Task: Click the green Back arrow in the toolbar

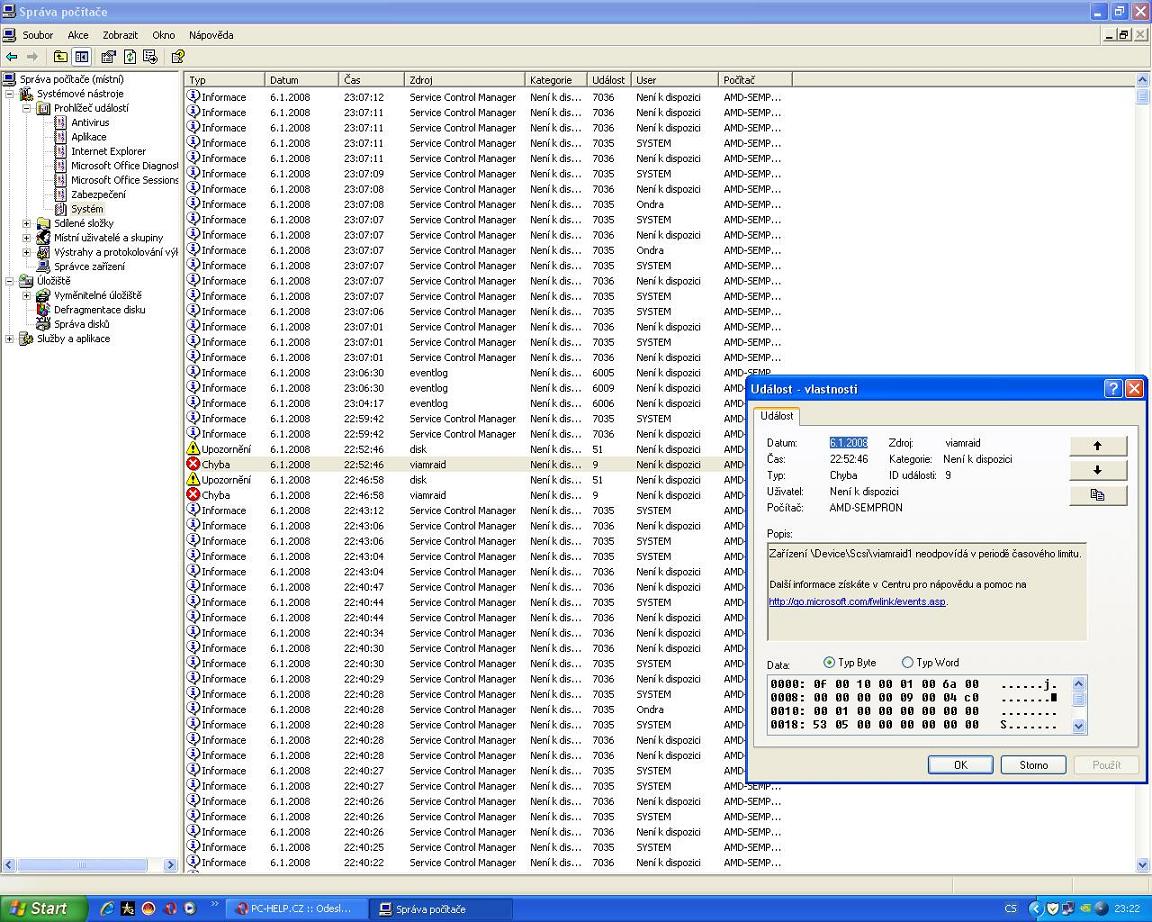Action: (x=12, y=57)
